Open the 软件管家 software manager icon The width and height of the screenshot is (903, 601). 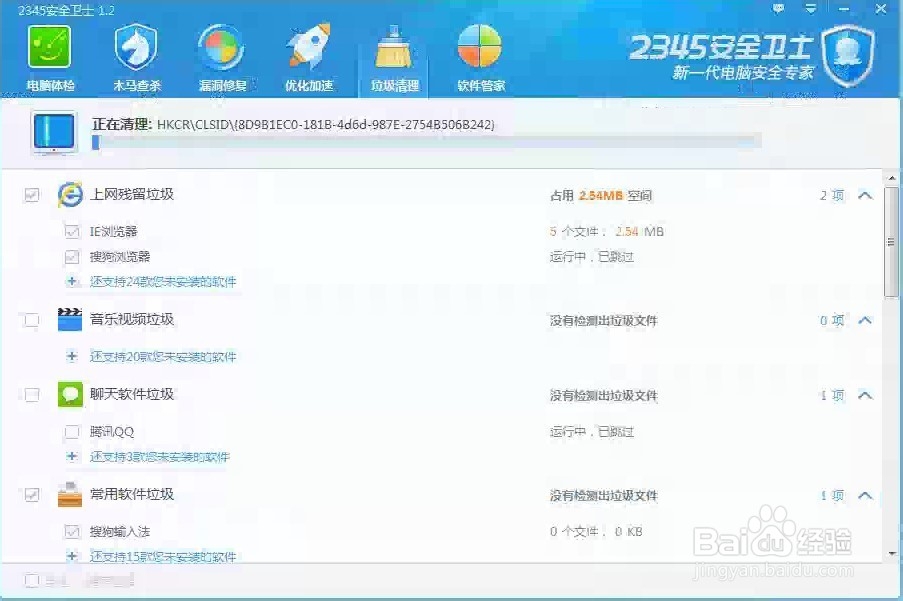click(480, 47)
